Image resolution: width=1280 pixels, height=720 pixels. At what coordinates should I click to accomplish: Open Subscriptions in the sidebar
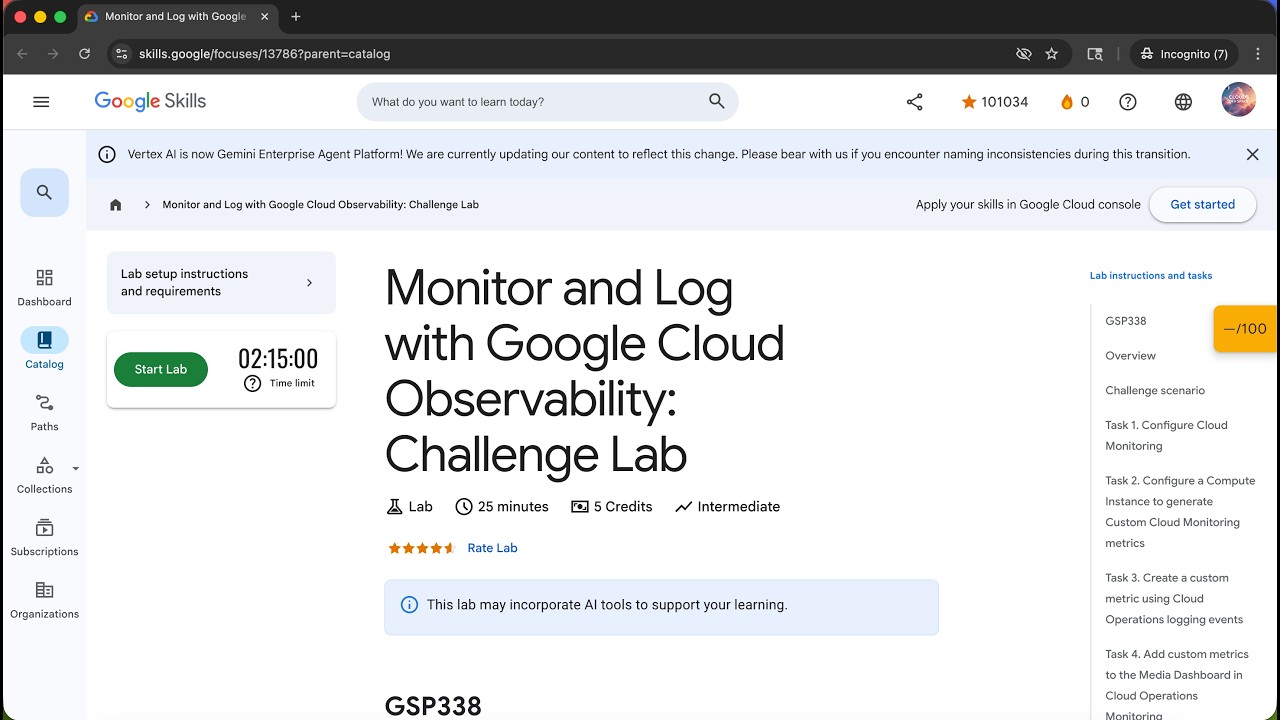click(x=44, y=537)
